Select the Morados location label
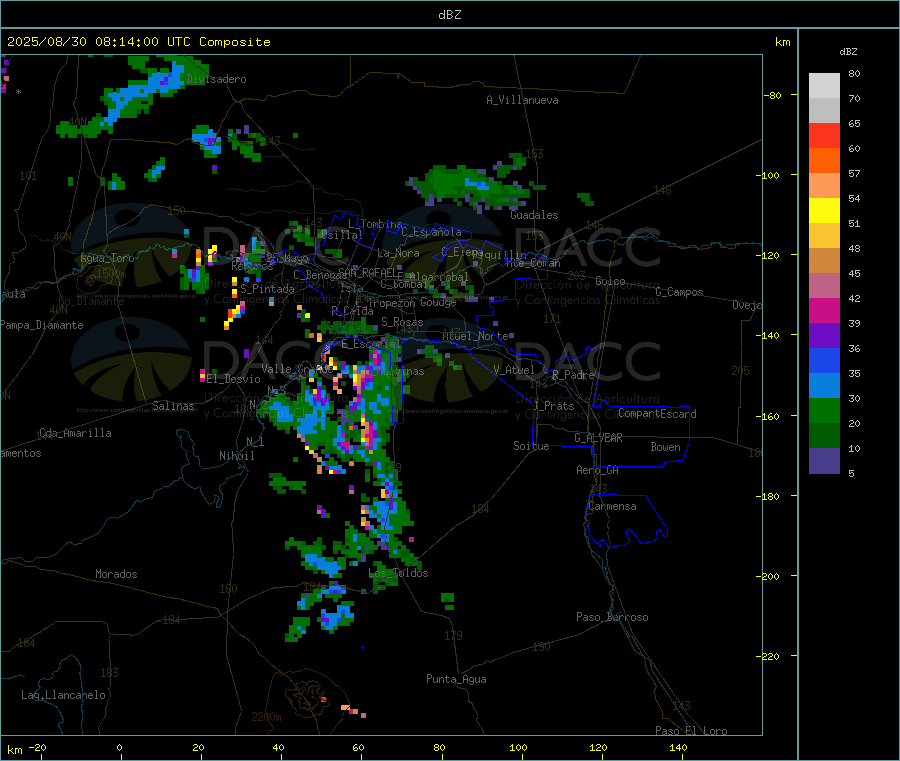 (x=116, y=574)
